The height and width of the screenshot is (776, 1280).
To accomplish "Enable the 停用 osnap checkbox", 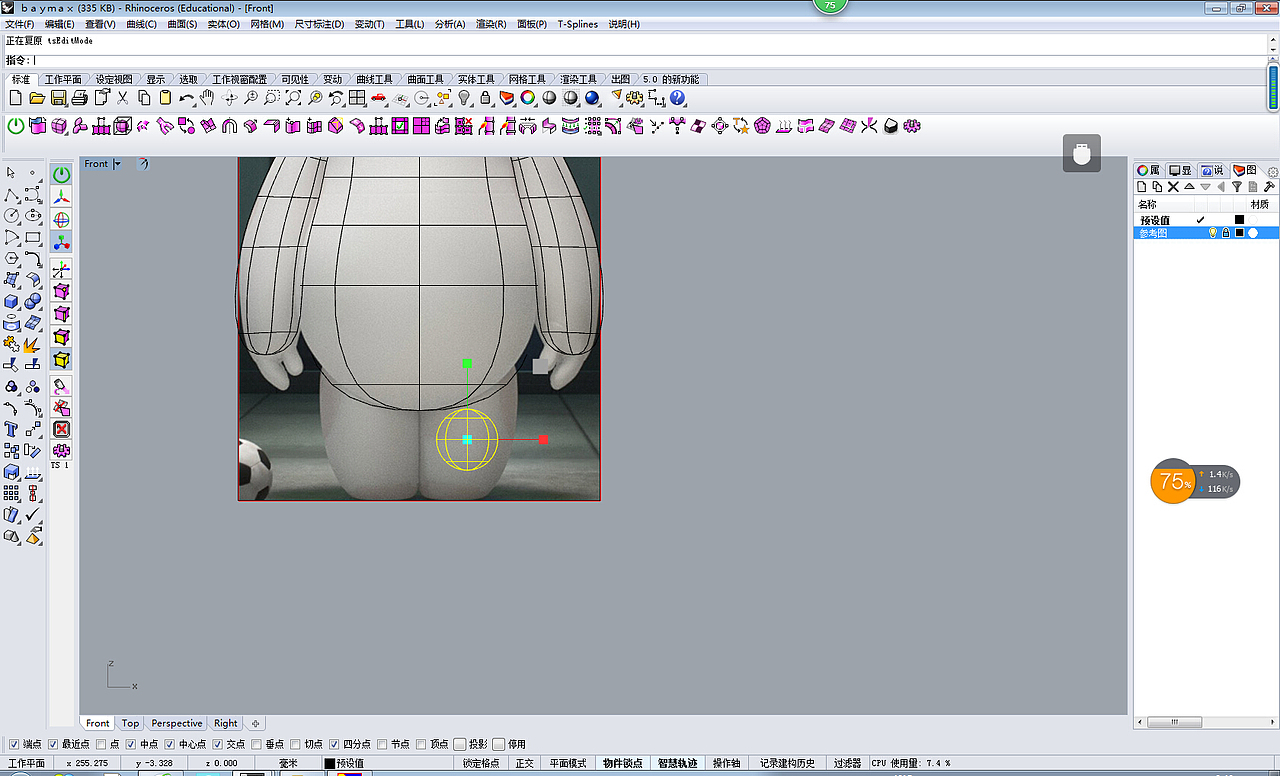I will tap(499, 744).
